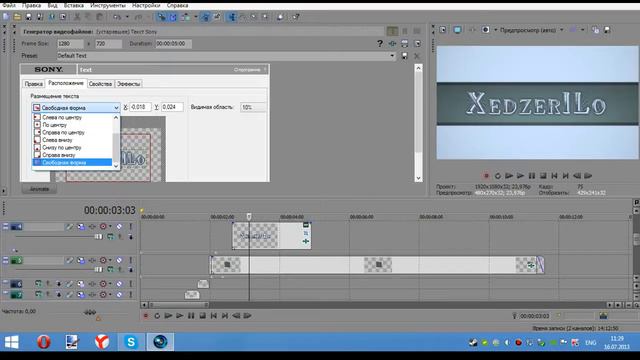Click the X position field in text placement
This screenshot has height=360, width=640.
point(140,107)
